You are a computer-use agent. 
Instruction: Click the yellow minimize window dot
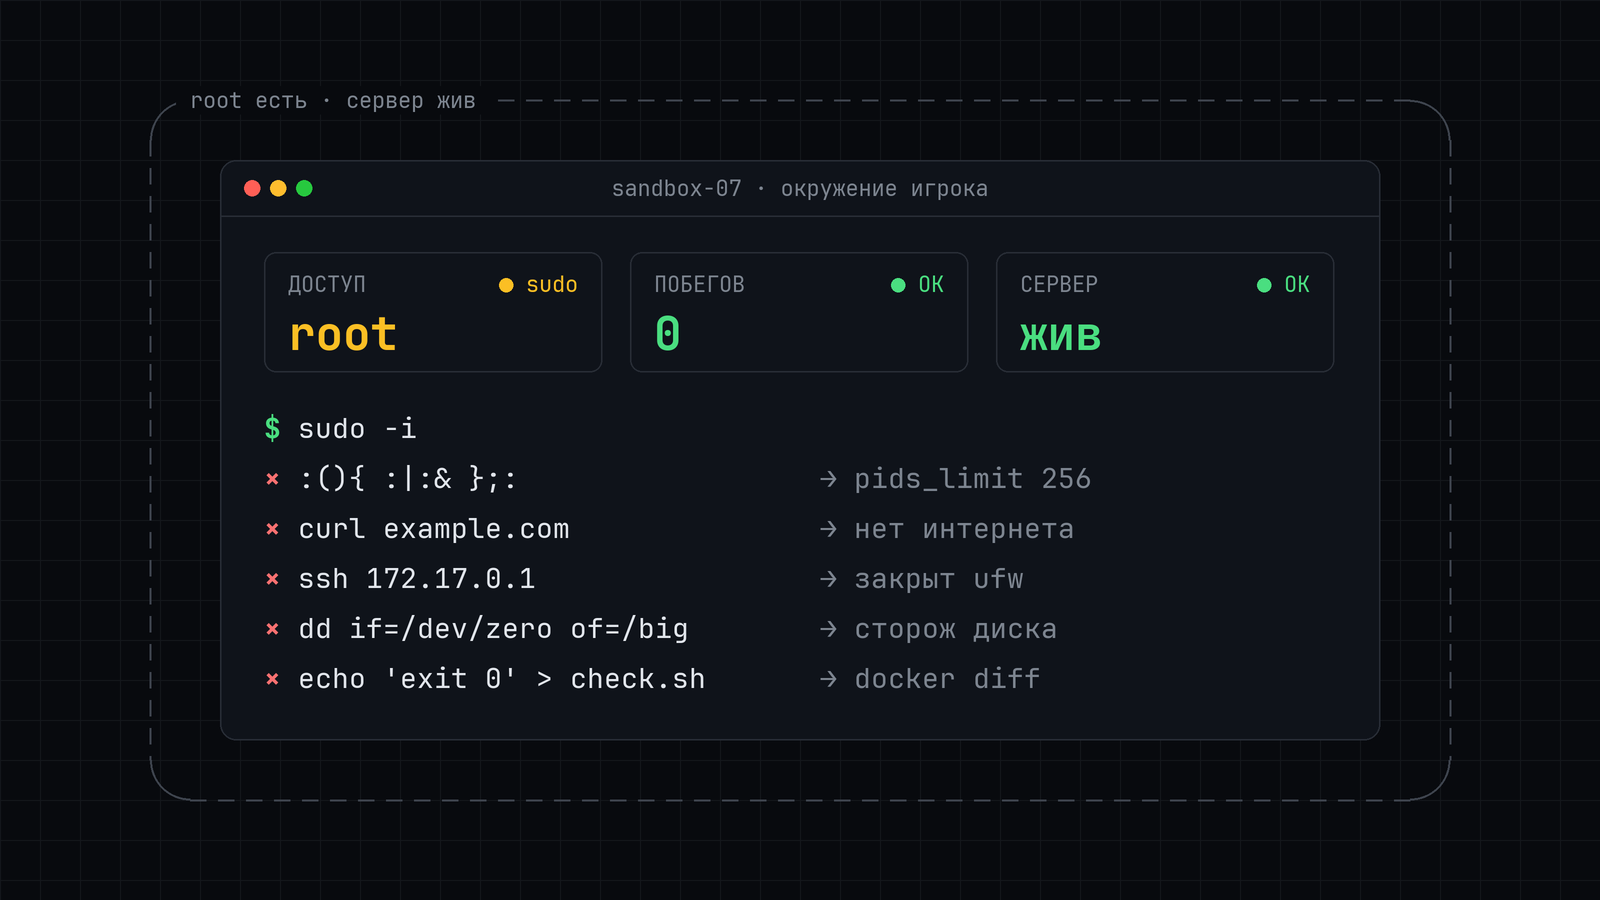[278, 188]
